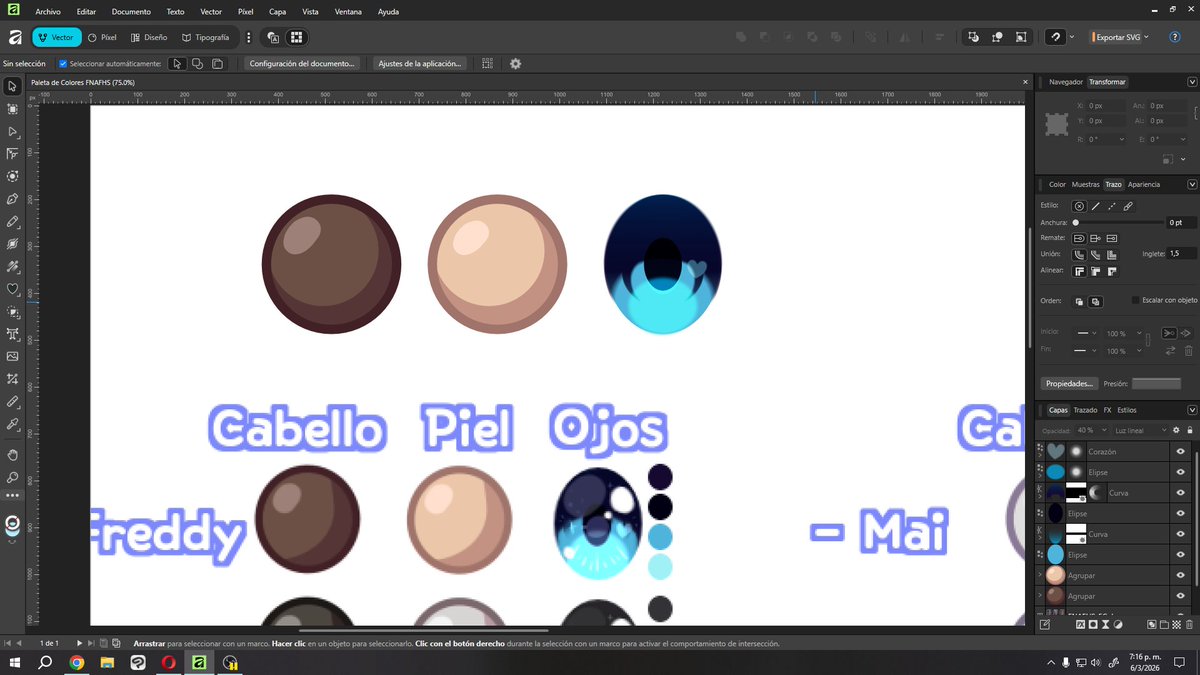Expand the last Agrupar layer

pos(1040,594)
